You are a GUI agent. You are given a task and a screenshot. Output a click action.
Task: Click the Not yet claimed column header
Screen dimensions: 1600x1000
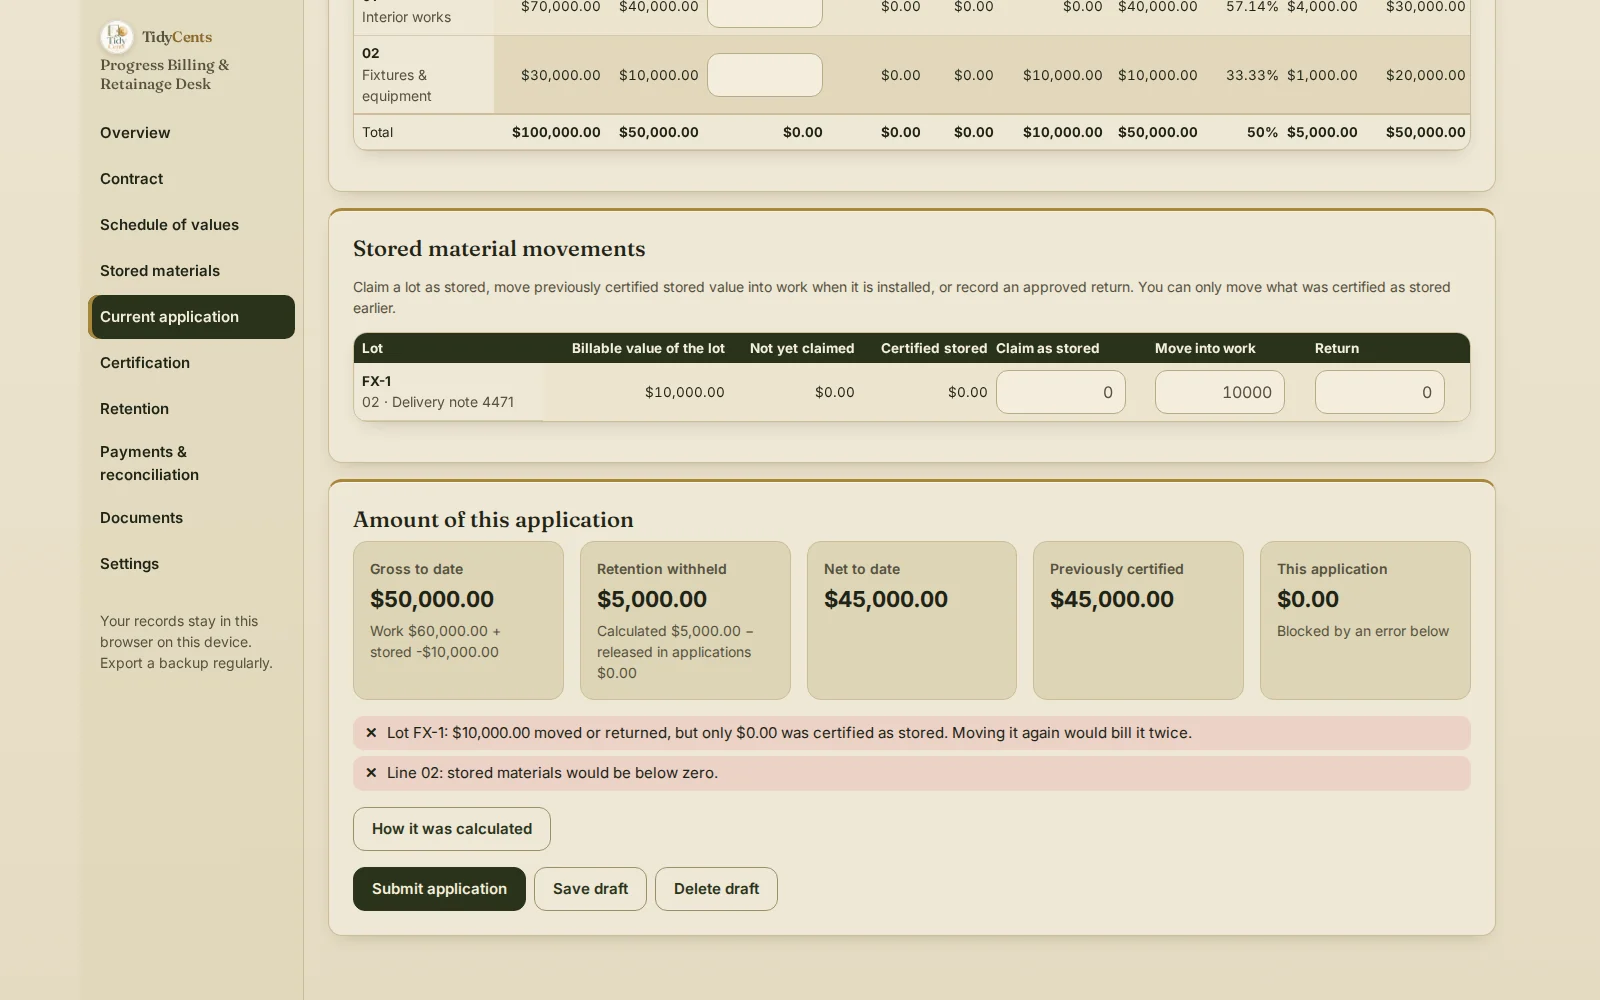coord(802,348)
